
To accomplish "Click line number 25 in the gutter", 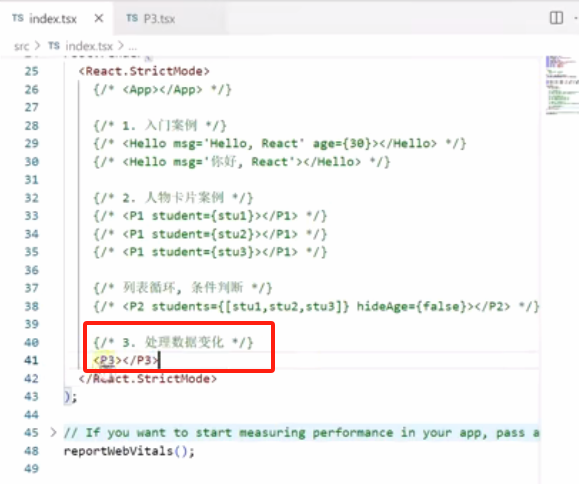I will [31, 71].
